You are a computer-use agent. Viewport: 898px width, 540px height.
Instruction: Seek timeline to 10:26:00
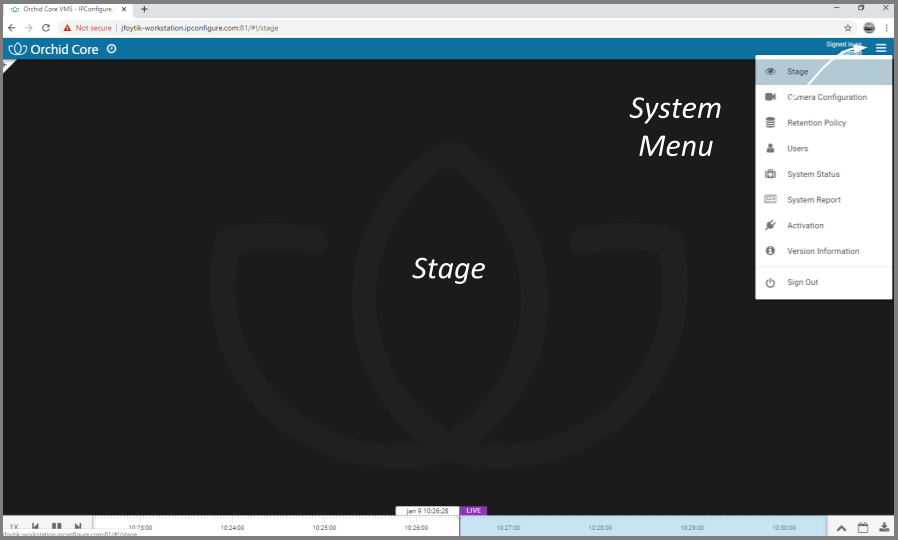tap(416, 527)
